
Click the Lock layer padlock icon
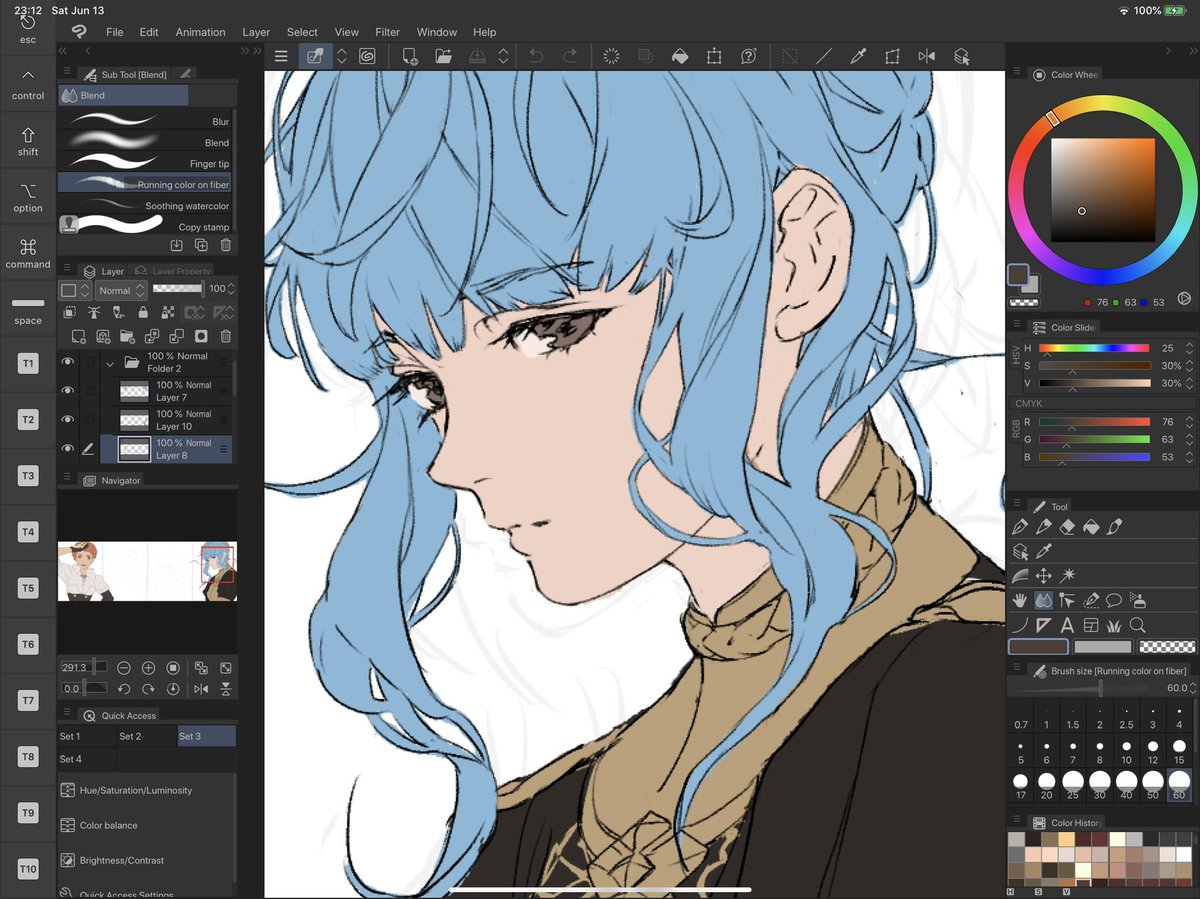point(144,313)
